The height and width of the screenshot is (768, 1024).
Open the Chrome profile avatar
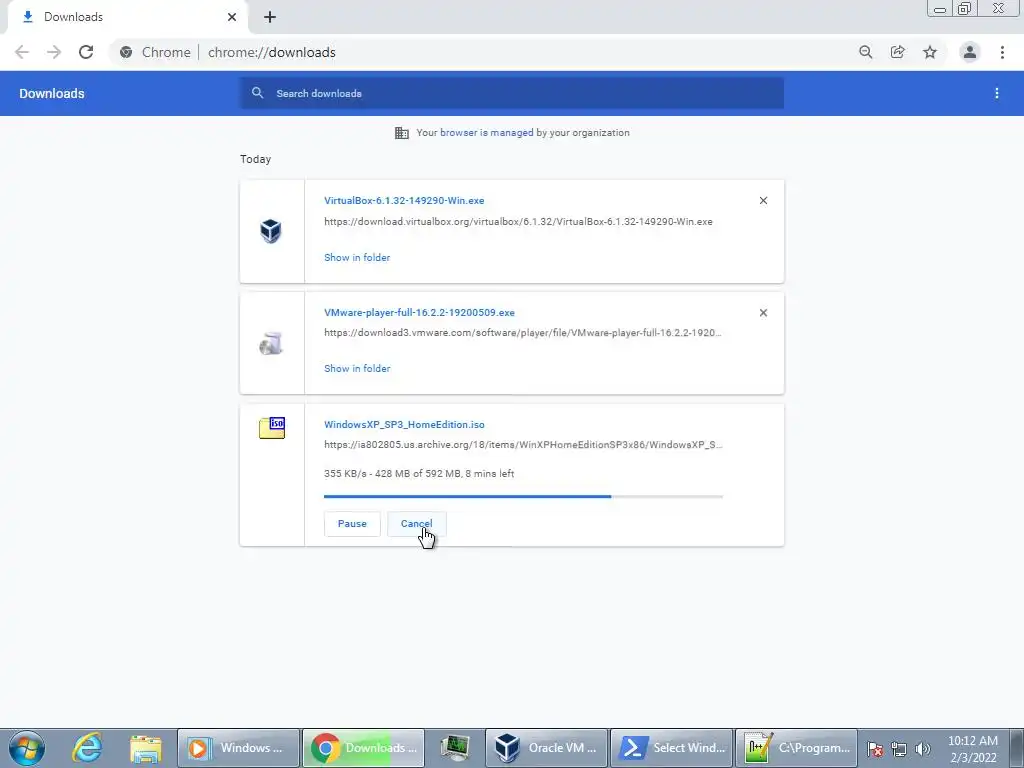click(x=970, y=52)
